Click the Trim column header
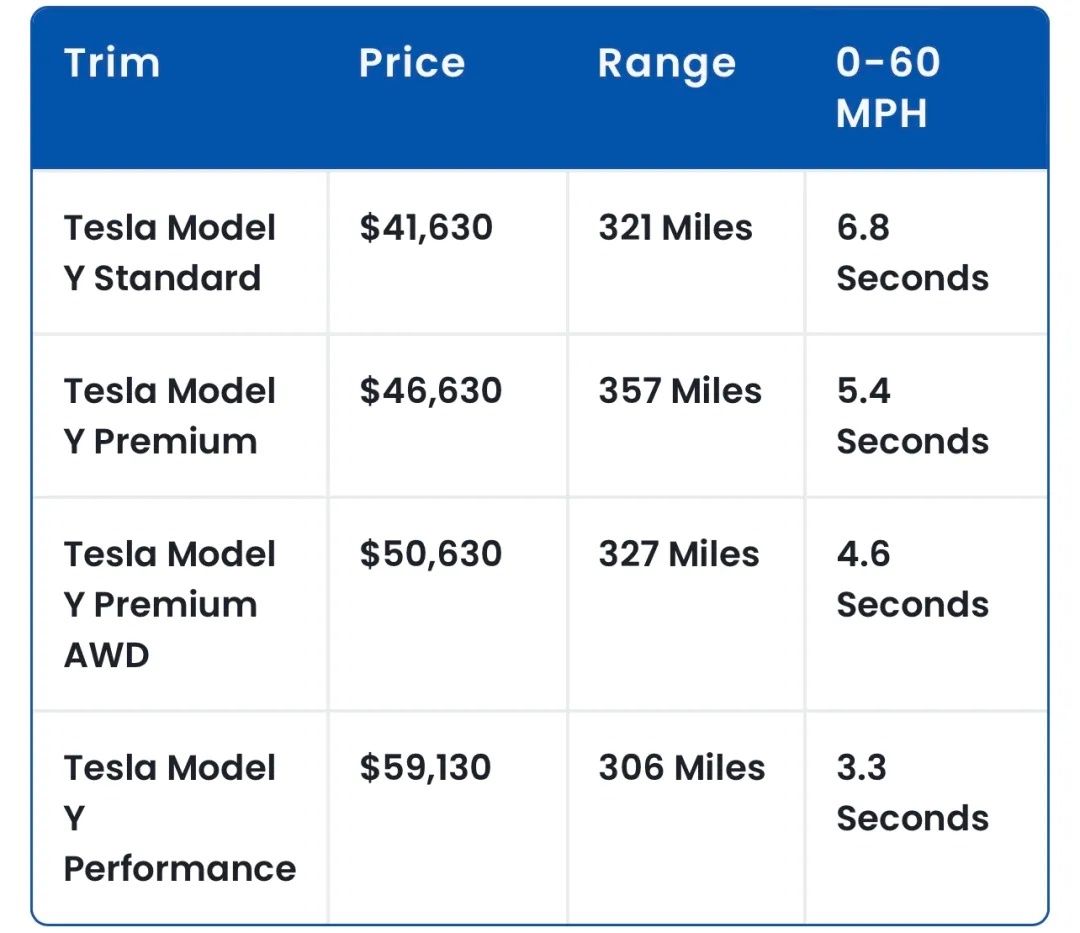 pyautogui.click(x=112, y=63)
